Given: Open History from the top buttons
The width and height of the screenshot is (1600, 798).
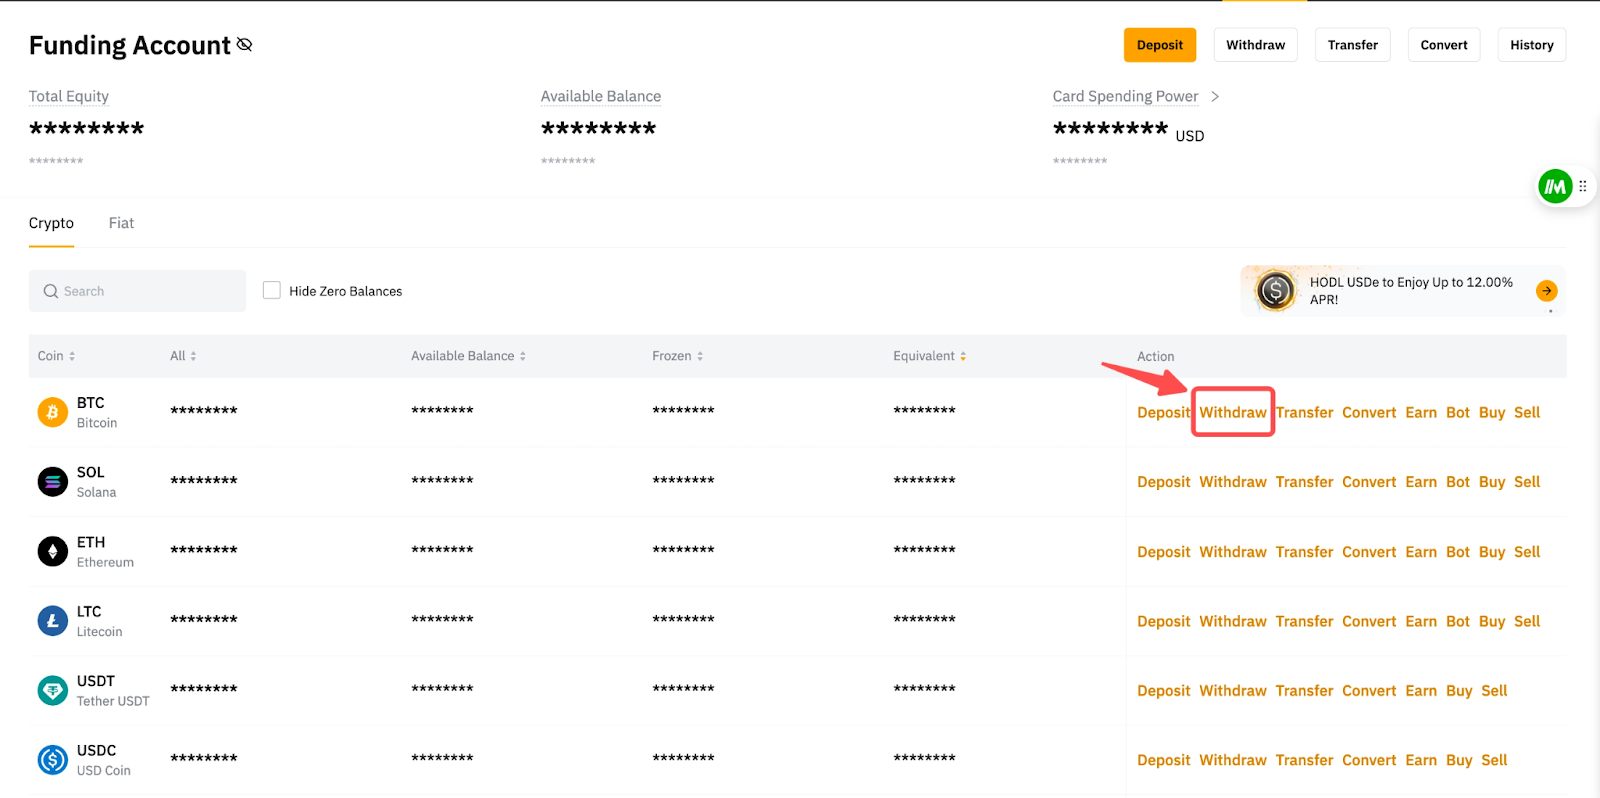Looking at the screenshot, I should click(1531, 45).
